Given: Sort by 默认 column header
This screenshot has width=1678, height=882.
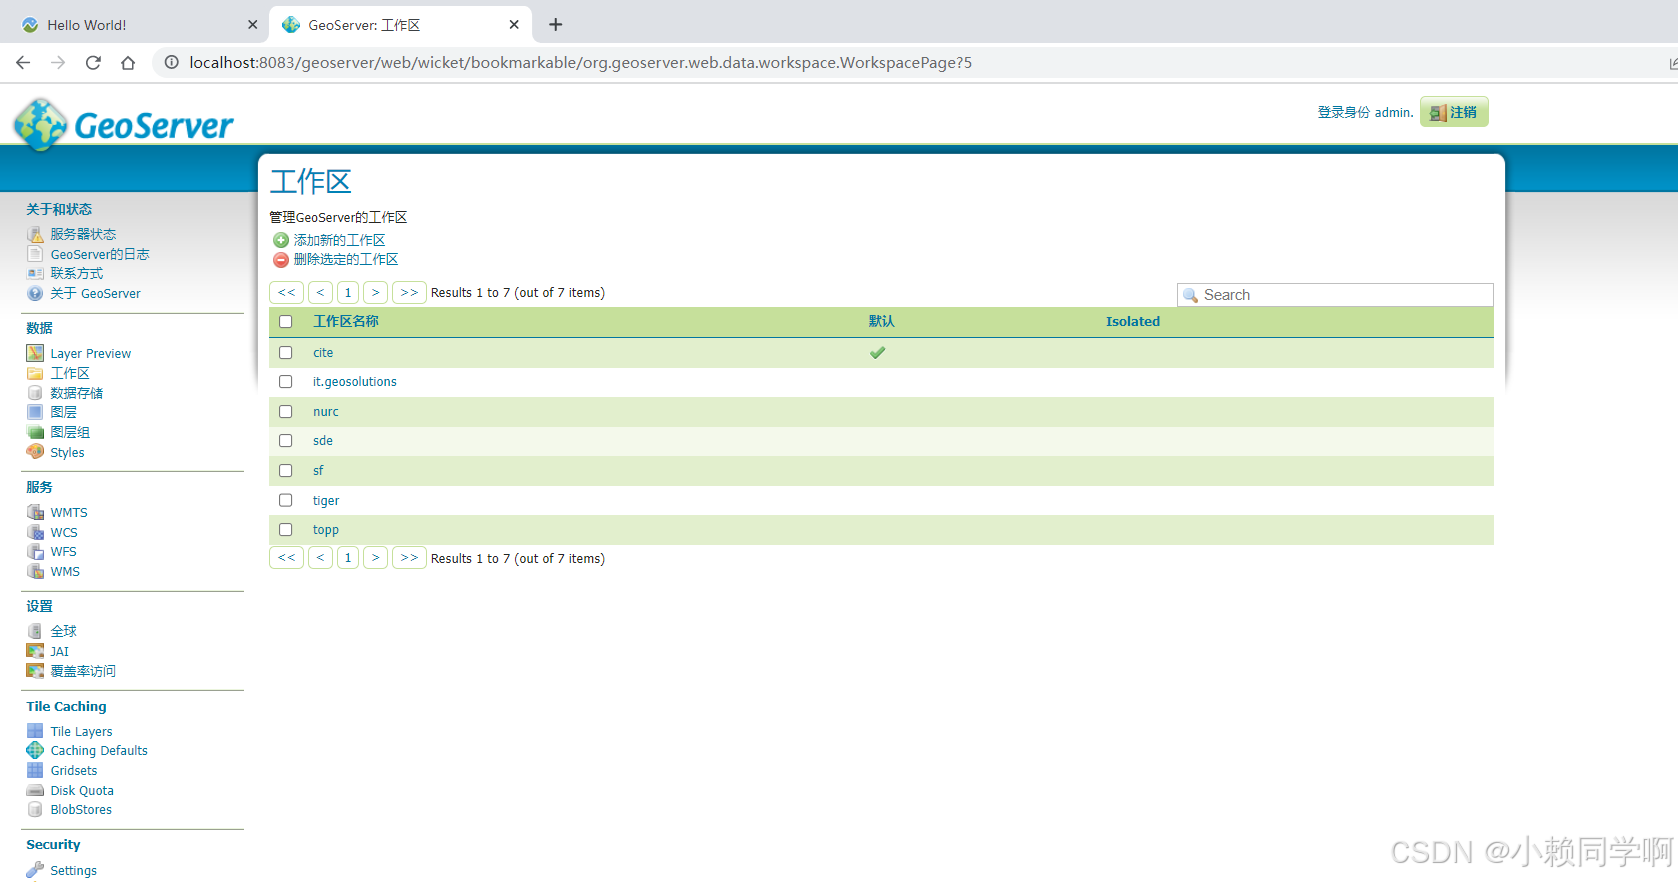Looking at the screenshot, I should click(881, 322).
